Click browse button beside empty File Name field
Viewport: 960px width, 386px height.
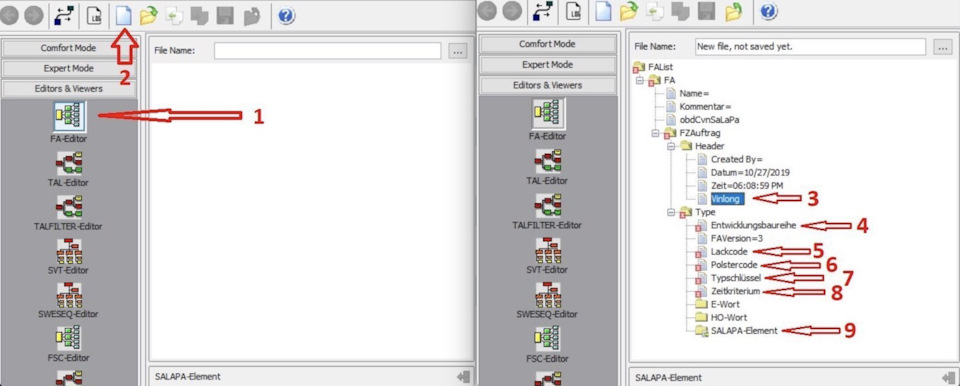coord(458,51)
